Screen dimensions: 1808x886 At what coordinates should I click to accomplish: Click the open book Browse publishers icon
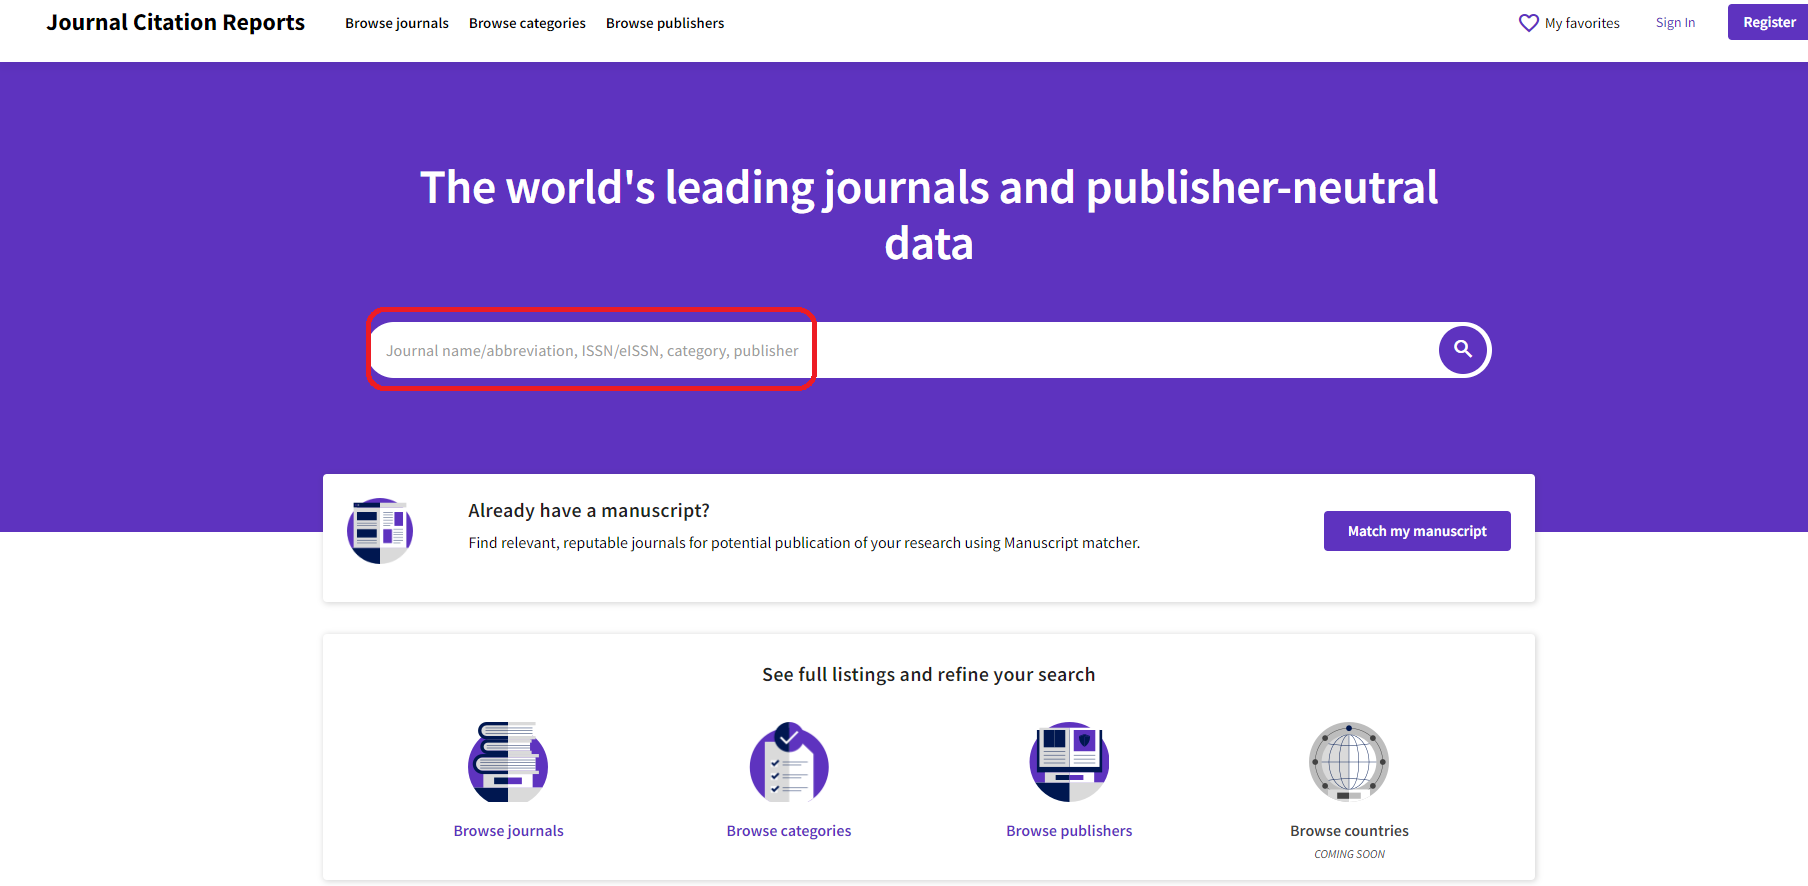[x=1069, y=762]
